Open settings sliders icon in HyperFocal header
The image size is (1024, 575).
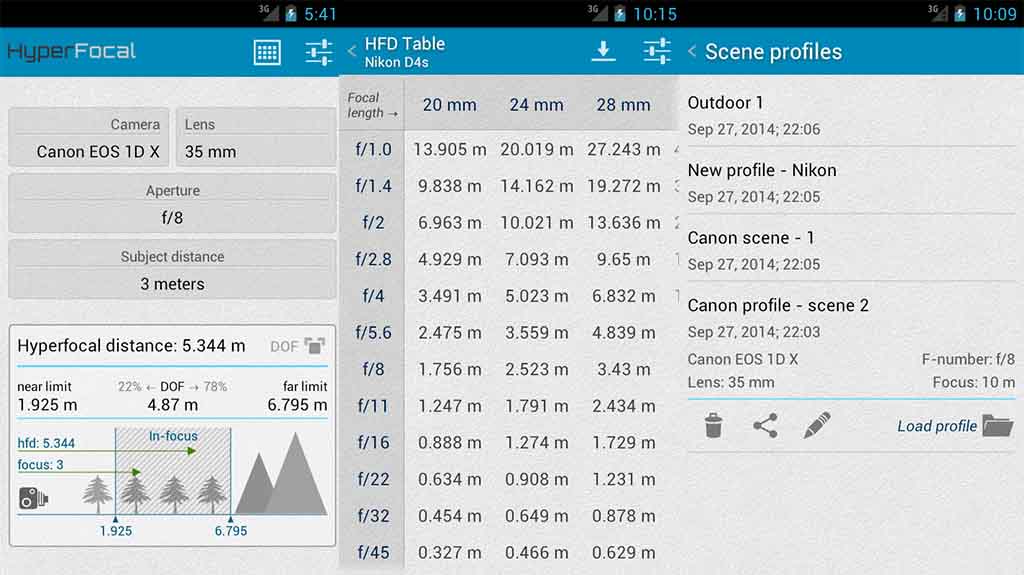319,52
